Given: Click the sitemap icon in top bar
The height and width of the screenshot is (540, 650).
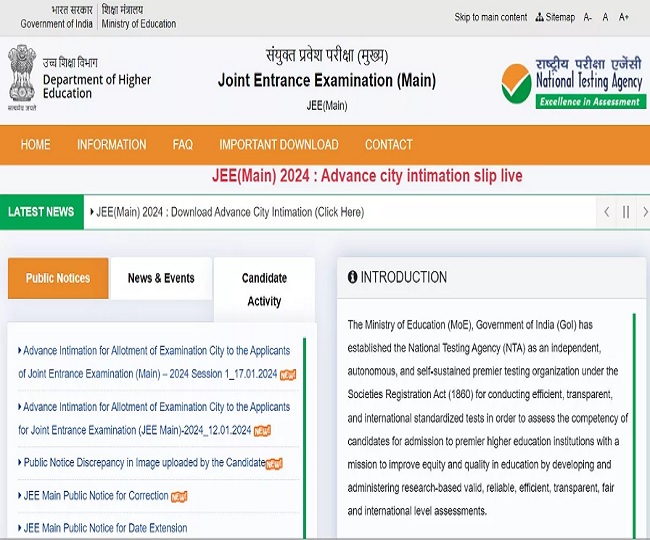Looking at the screenshot, I should click(539, 17).
